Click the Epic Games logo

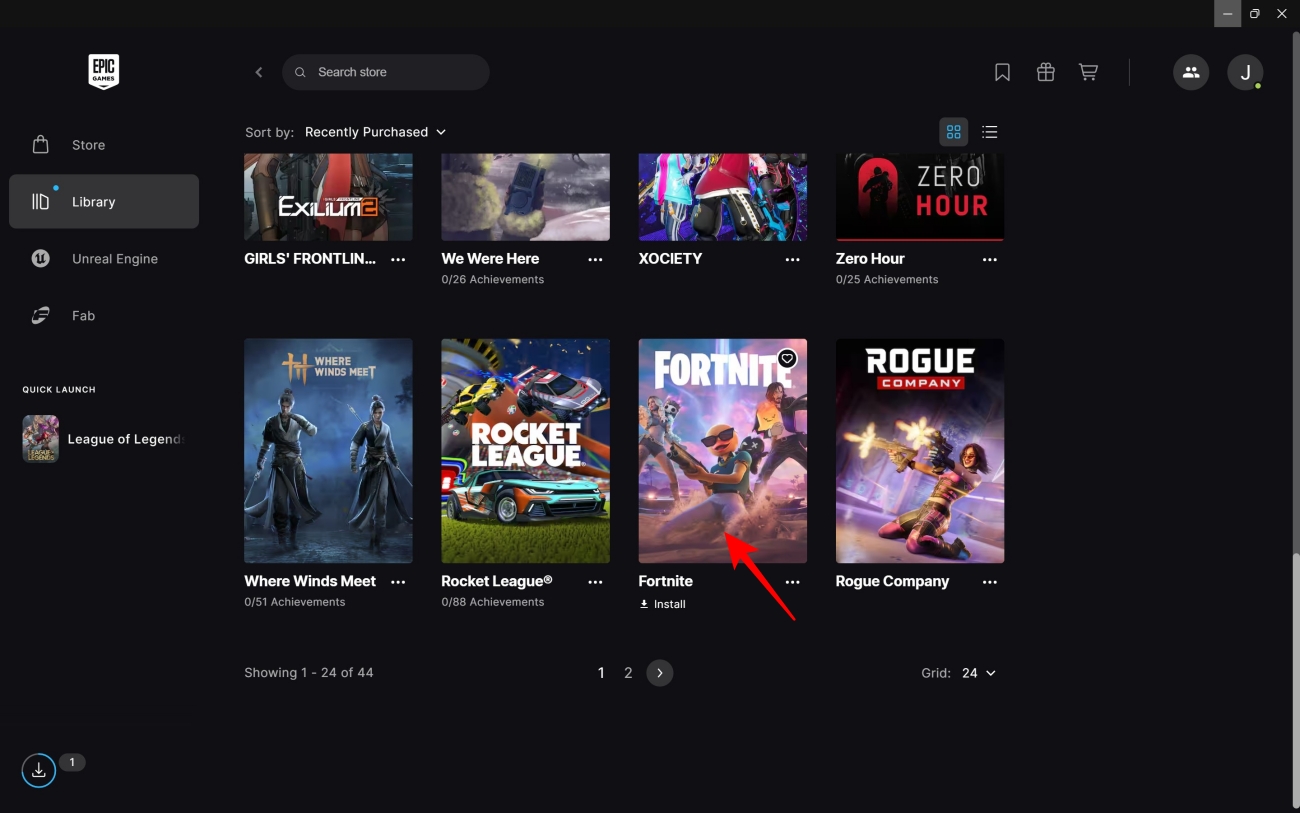click(x=103, y=72)
